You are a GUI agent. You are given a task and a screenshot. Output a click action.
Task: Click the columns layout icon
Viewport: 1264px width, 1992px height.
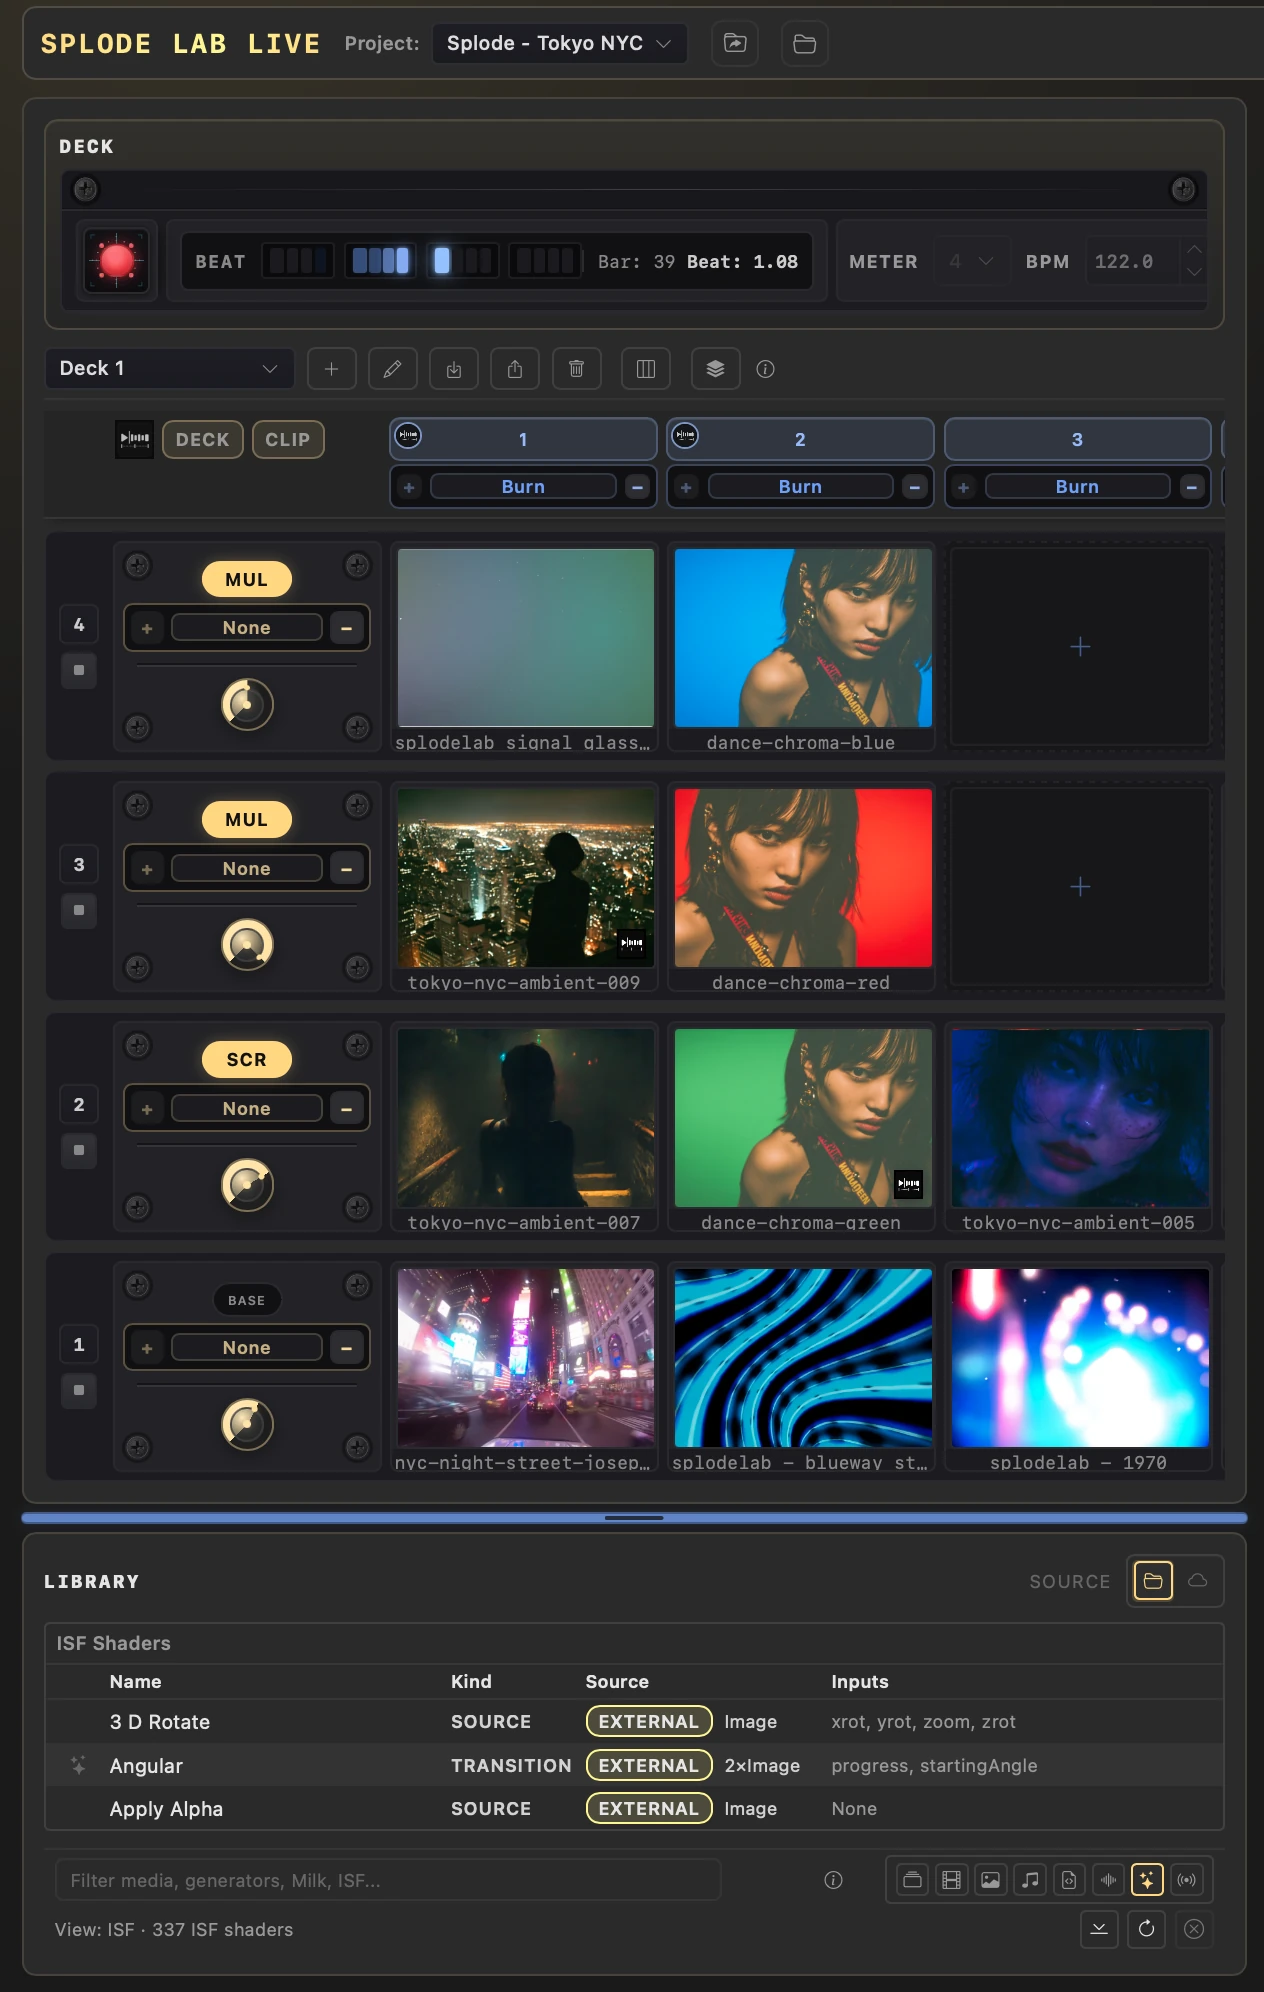(x=646, y=369)
